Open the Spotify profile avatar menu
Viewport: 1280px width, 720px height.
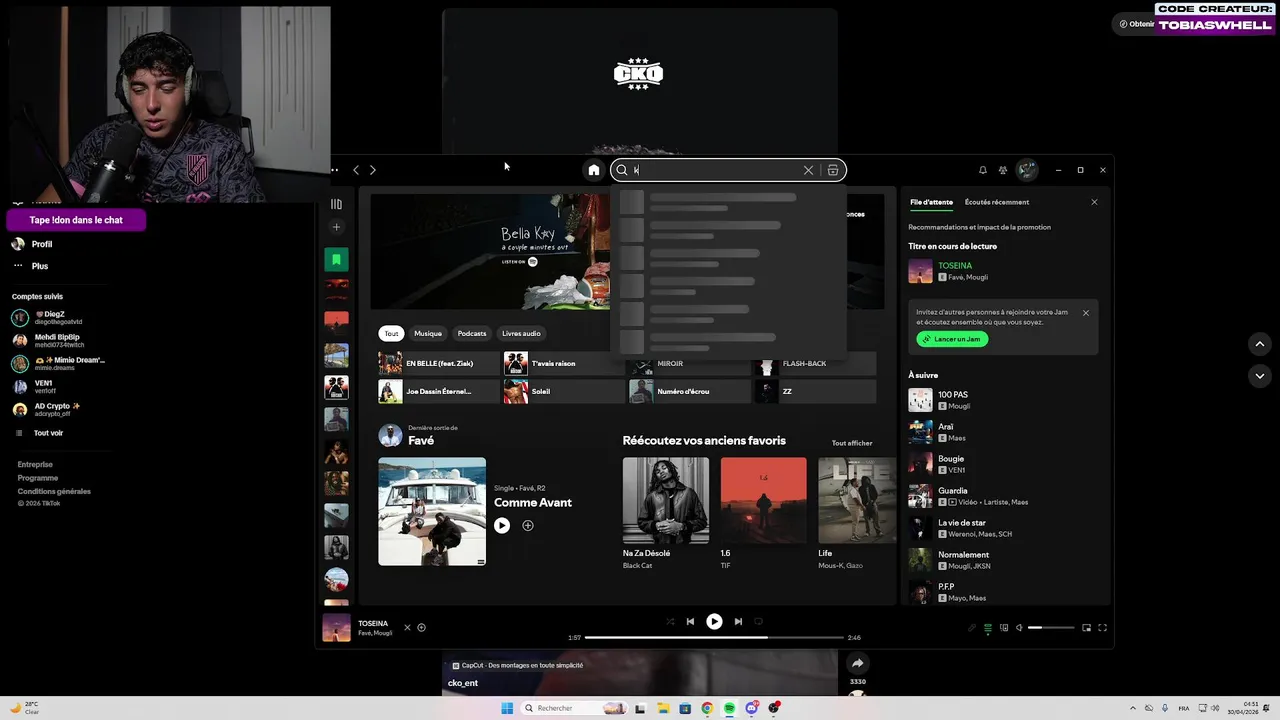pyautogui.click(x=1027, y=170)
